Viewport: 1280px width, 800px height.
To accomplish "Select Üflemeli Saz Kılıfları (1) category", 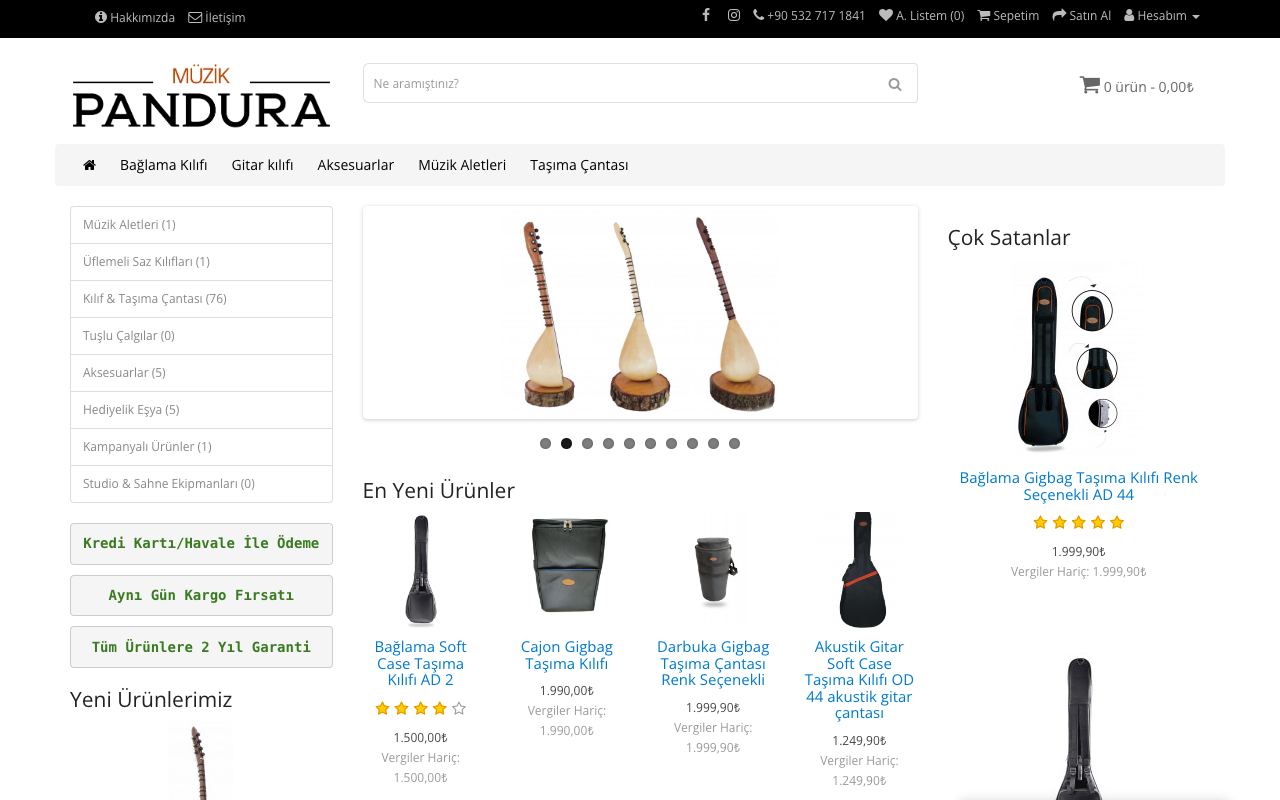I will [201, 262].
